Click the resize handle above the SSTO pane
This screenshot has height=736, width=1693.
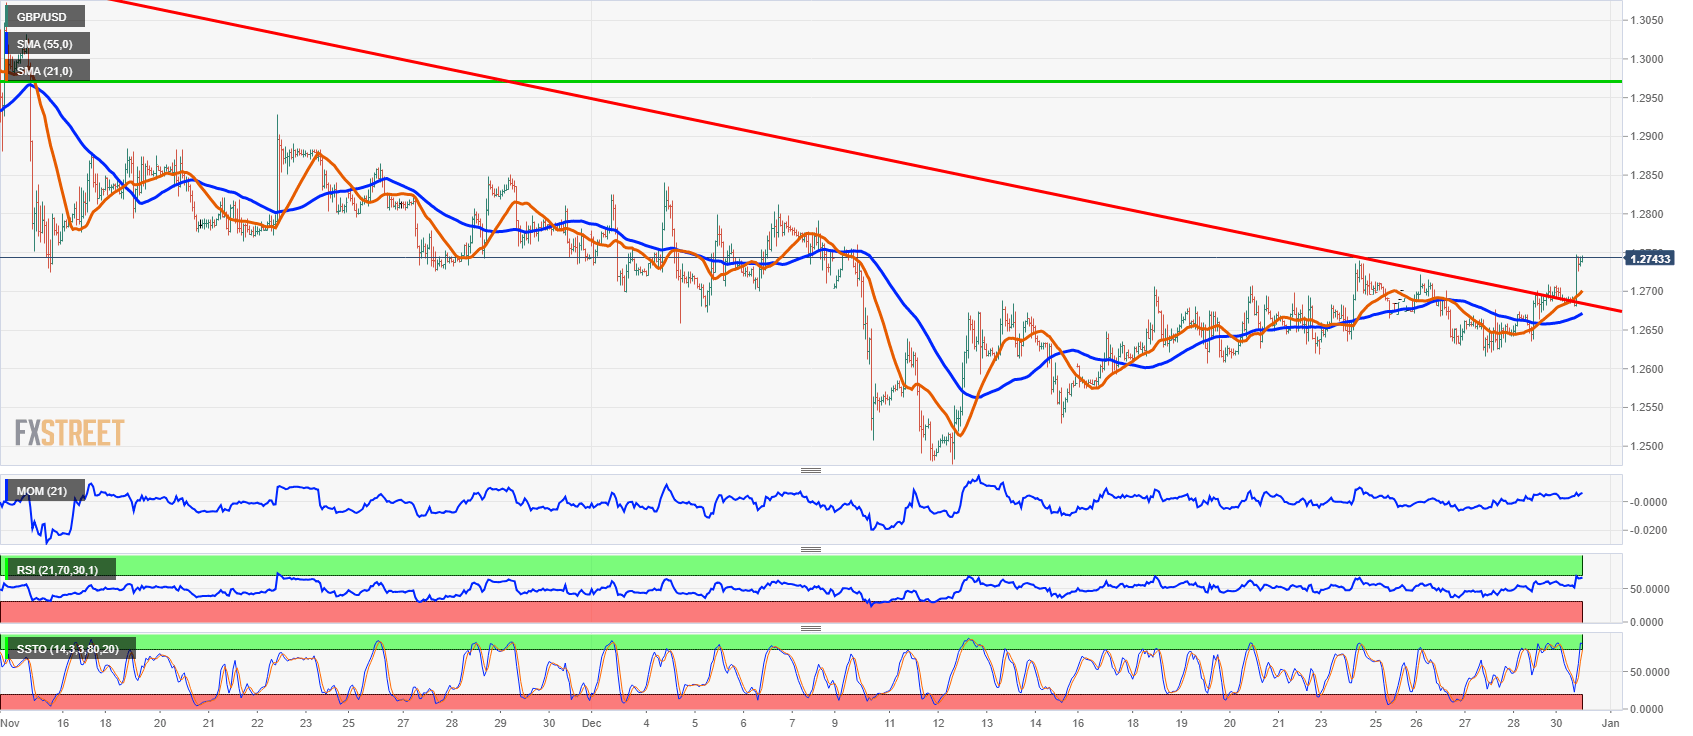pyautogui.click(x=811, y=628)
